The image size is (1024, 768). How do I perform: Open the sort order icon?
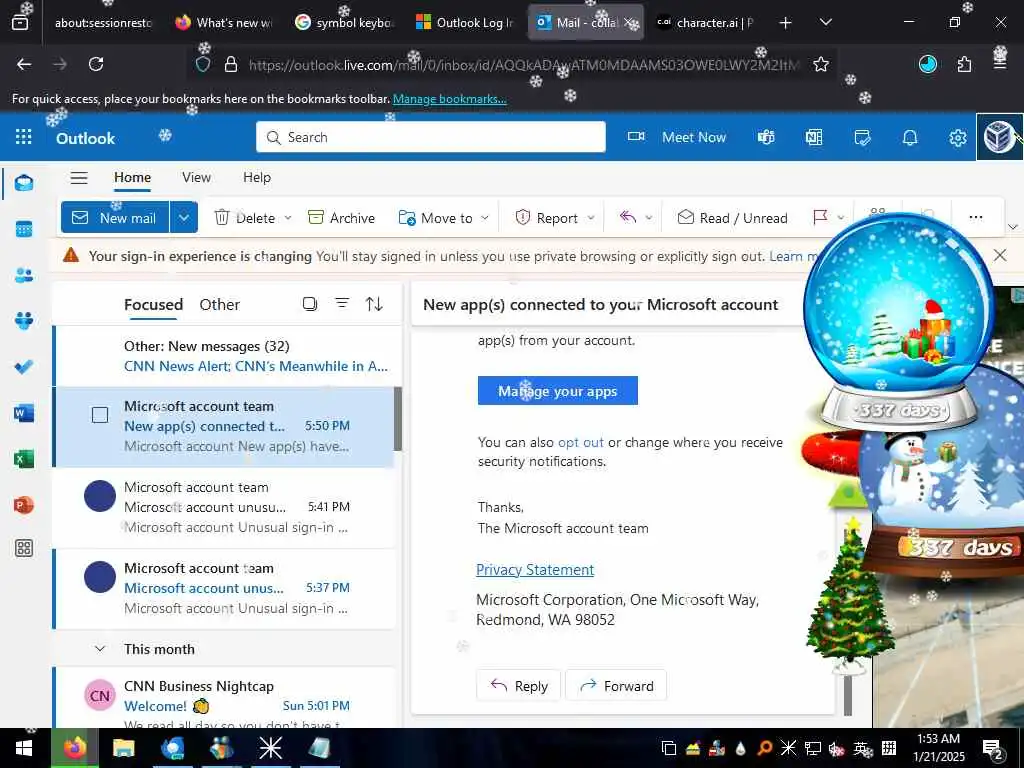(374, 304)
